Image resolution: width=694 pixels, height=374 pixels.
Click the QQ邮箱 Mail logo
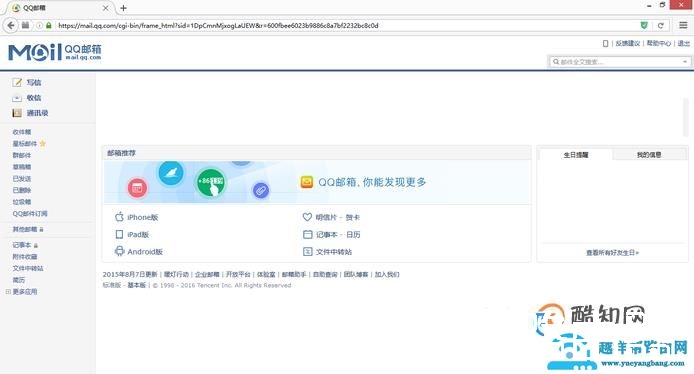[55, 52]
